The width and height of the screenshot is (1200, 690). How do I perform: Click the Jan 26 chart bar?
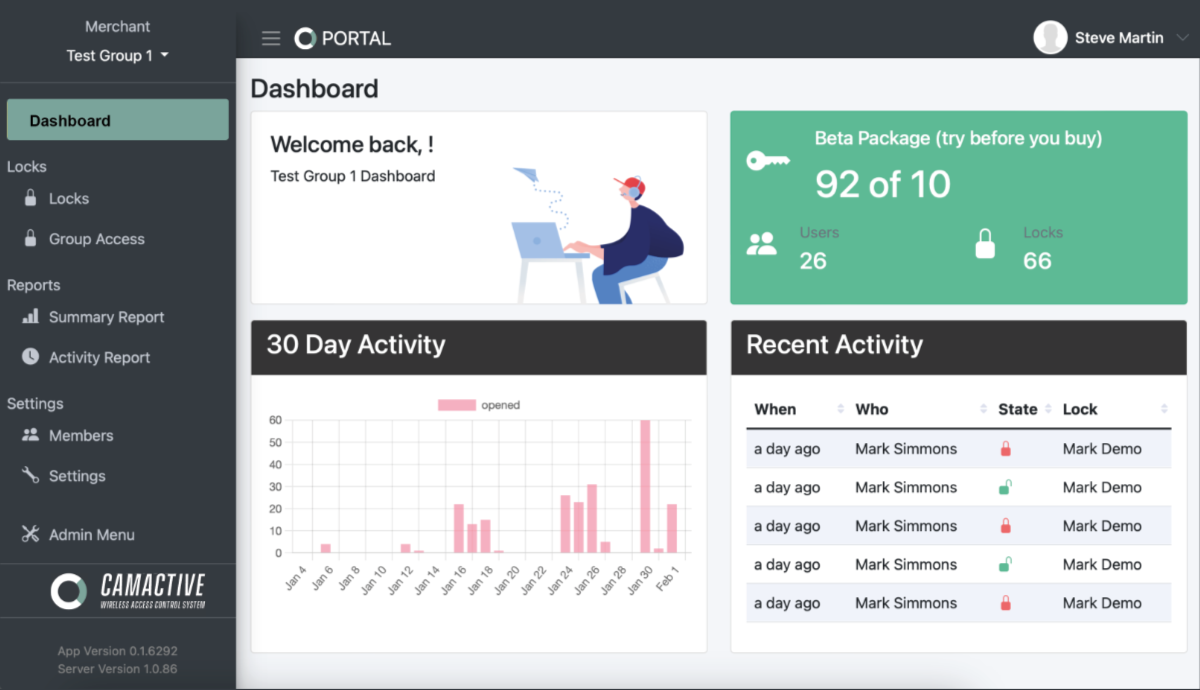[592, 519]
